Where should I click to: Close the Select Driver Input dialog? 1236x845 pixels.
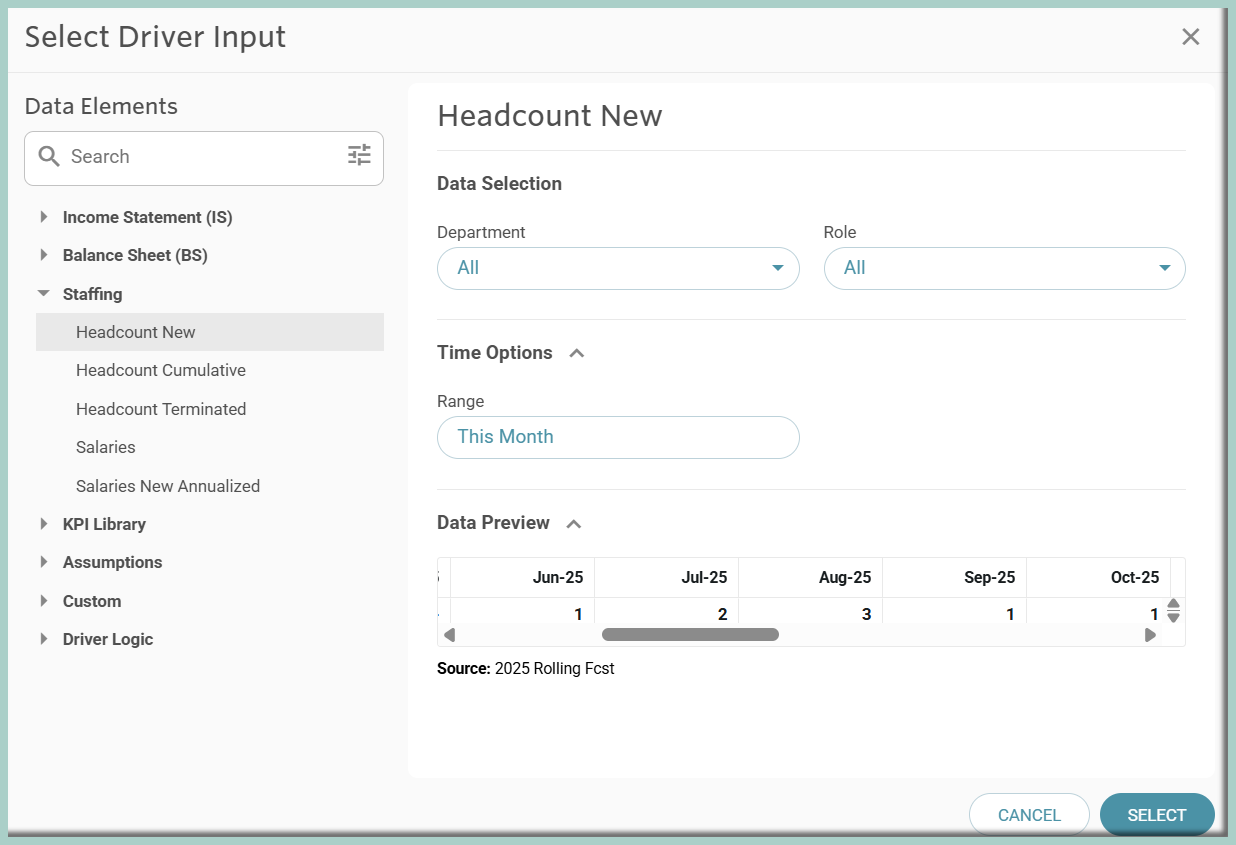tap(1190, 37)
